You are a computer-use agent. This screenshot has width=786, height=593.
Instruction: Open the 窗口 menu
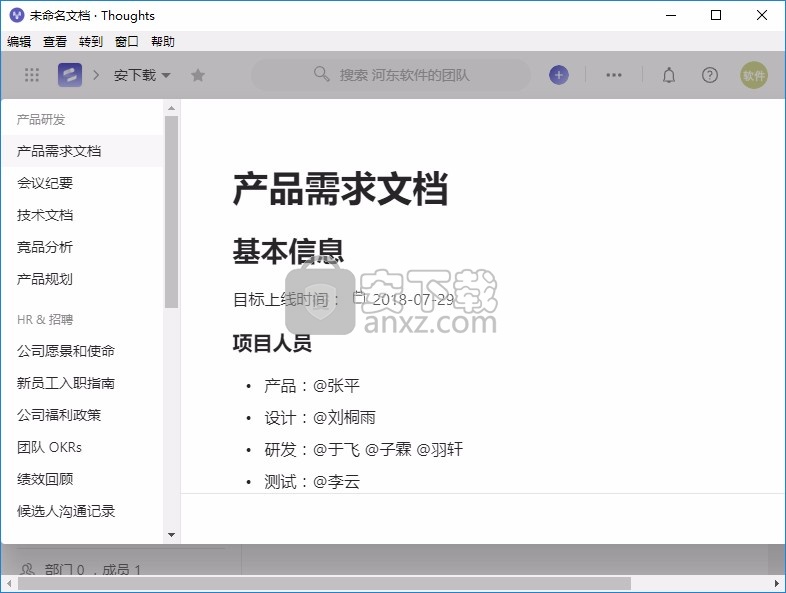point(126,42)
